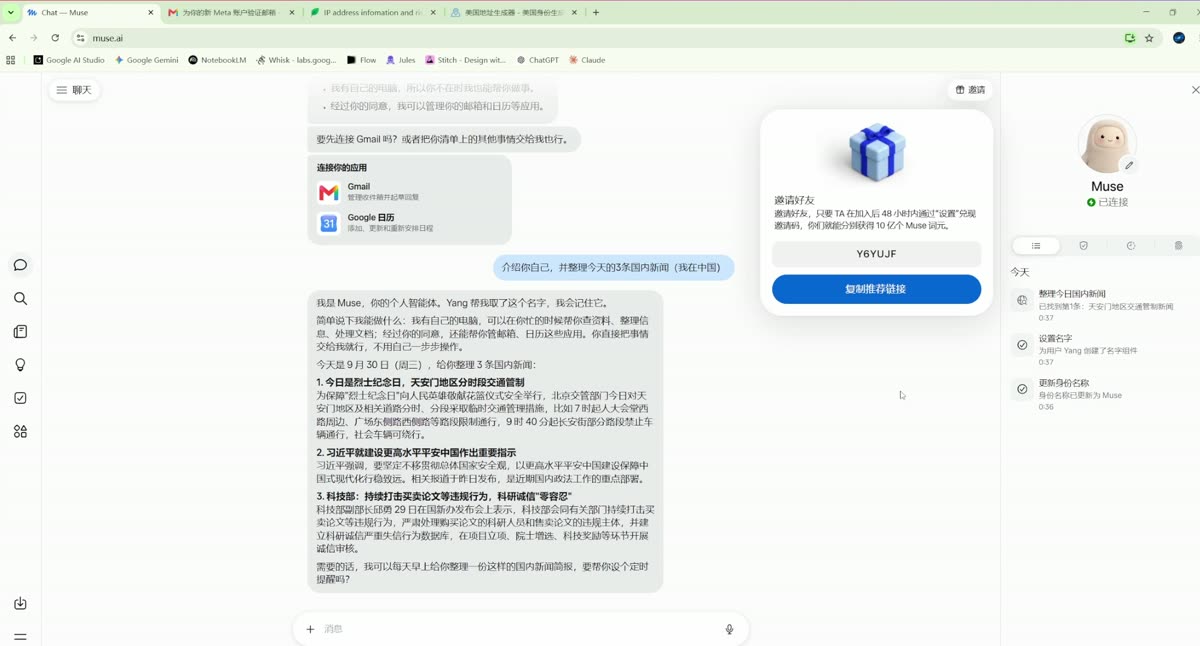The width and height of the screenshot is (1200, 646).
Task: Click the install app icon in address bar
Action: 1129,38
